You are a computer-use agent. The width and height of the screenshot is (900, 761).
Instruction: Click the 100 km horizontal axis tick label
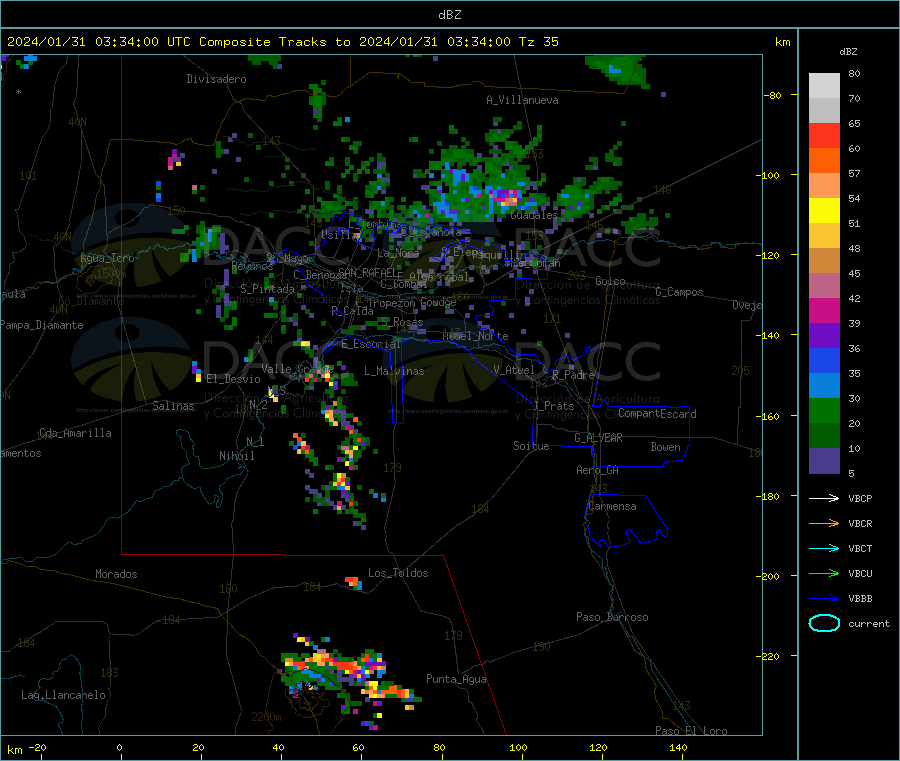tap(518, 747)
